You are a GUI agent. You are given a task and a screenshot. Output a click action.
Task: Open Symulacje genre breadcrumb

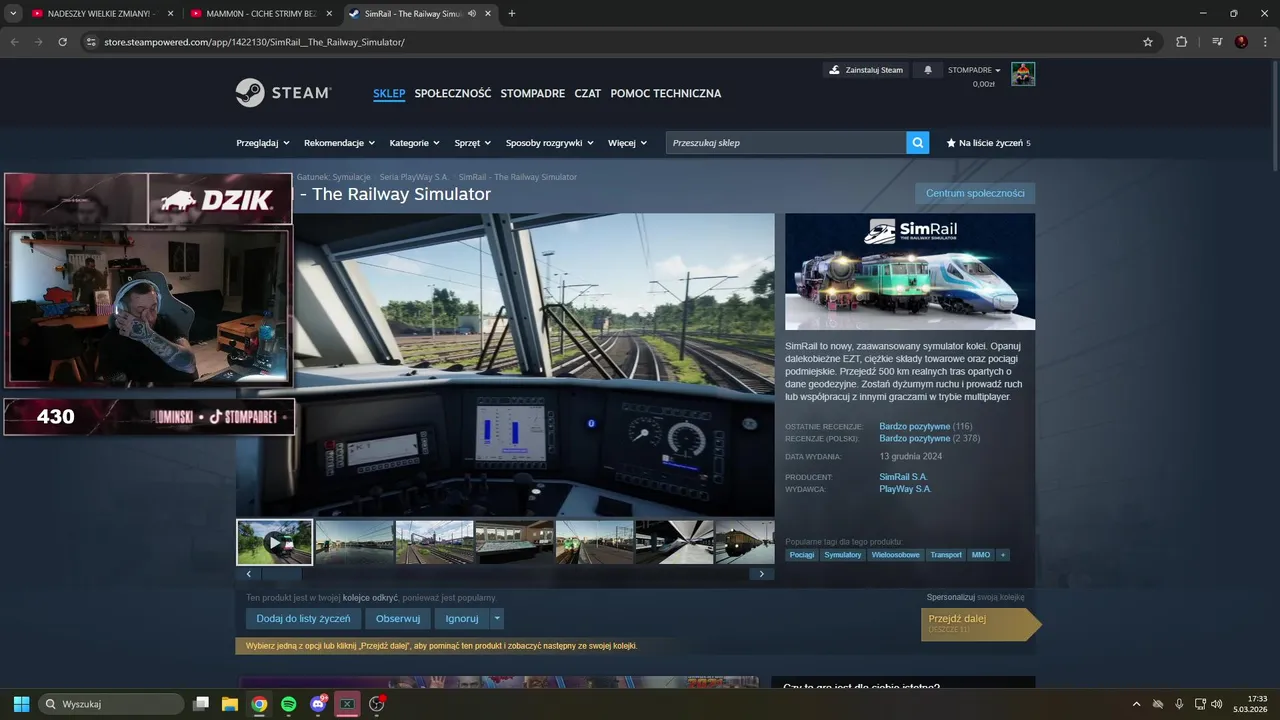[351, 177]
